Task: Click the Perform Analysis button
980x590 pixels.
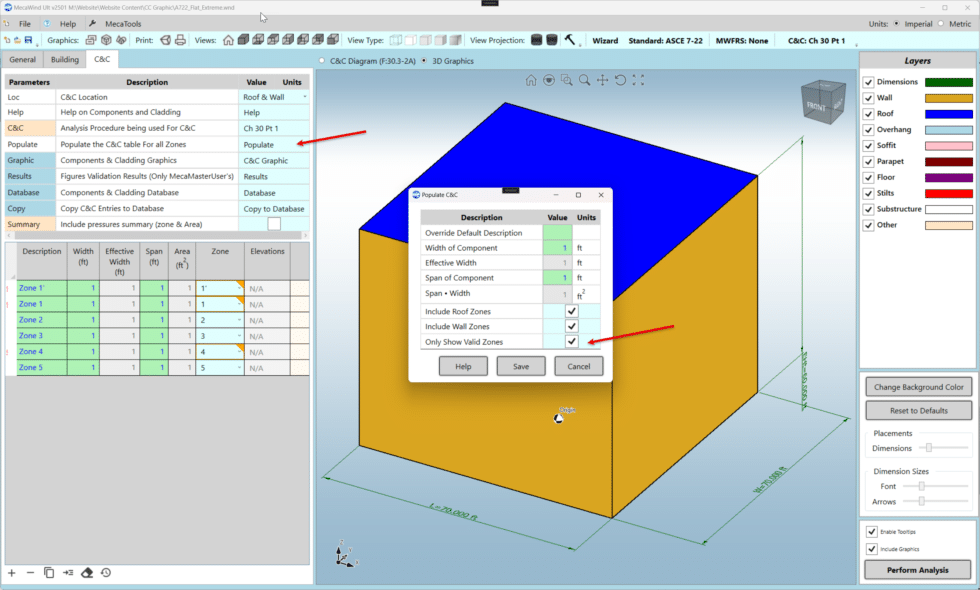Action: tap(917, 569)
